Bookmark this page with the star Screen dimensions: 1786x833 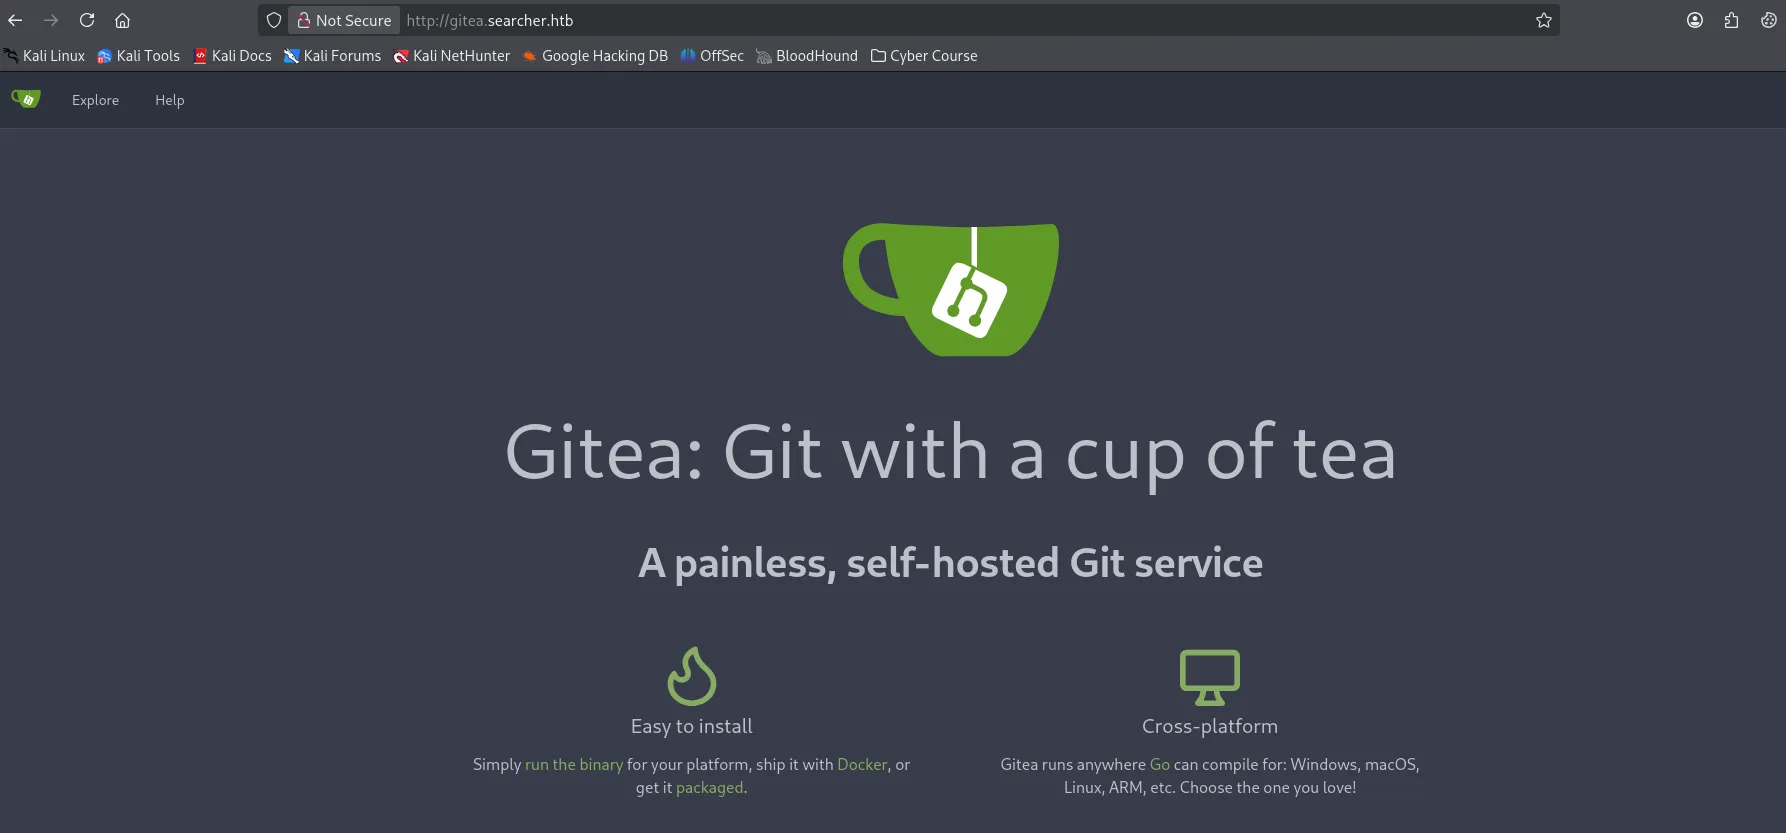click(1544, 20)
